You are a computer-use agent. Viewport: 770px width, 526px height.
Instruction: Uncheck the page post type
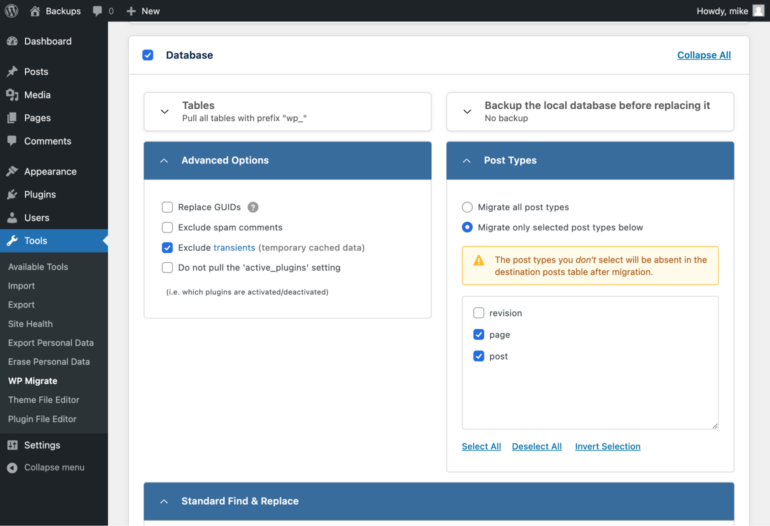coord(479,334)
